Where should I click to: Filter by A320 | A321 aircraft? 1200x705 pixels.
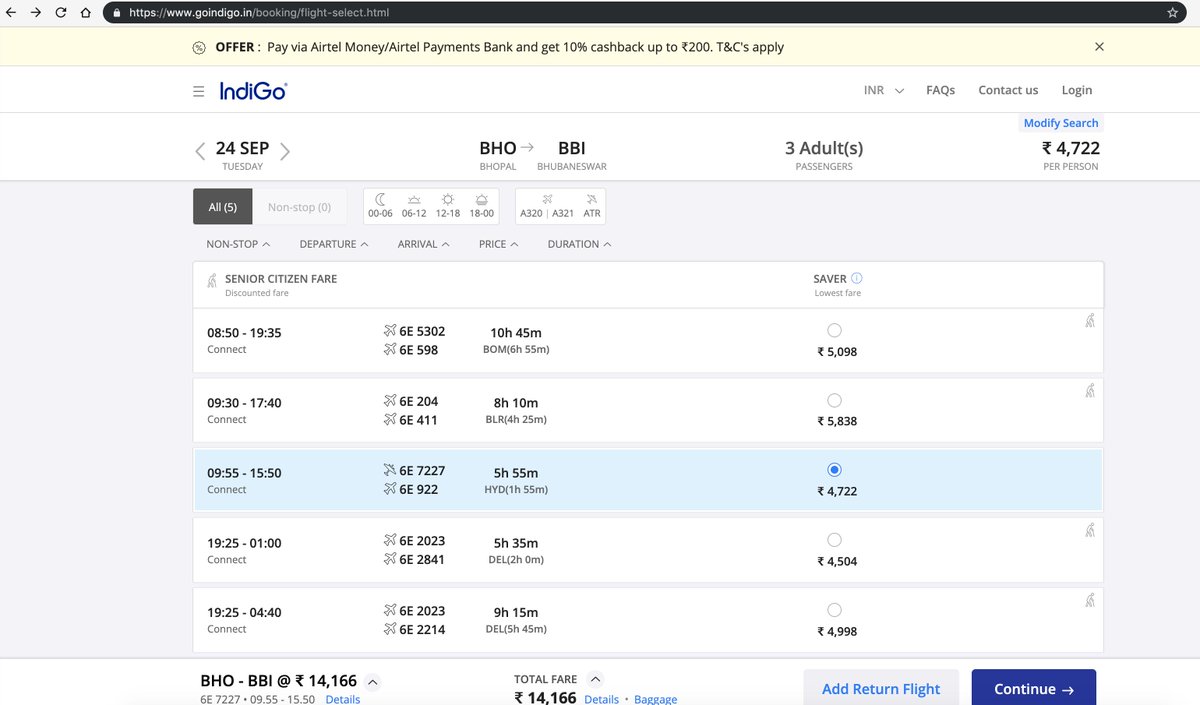546,206
